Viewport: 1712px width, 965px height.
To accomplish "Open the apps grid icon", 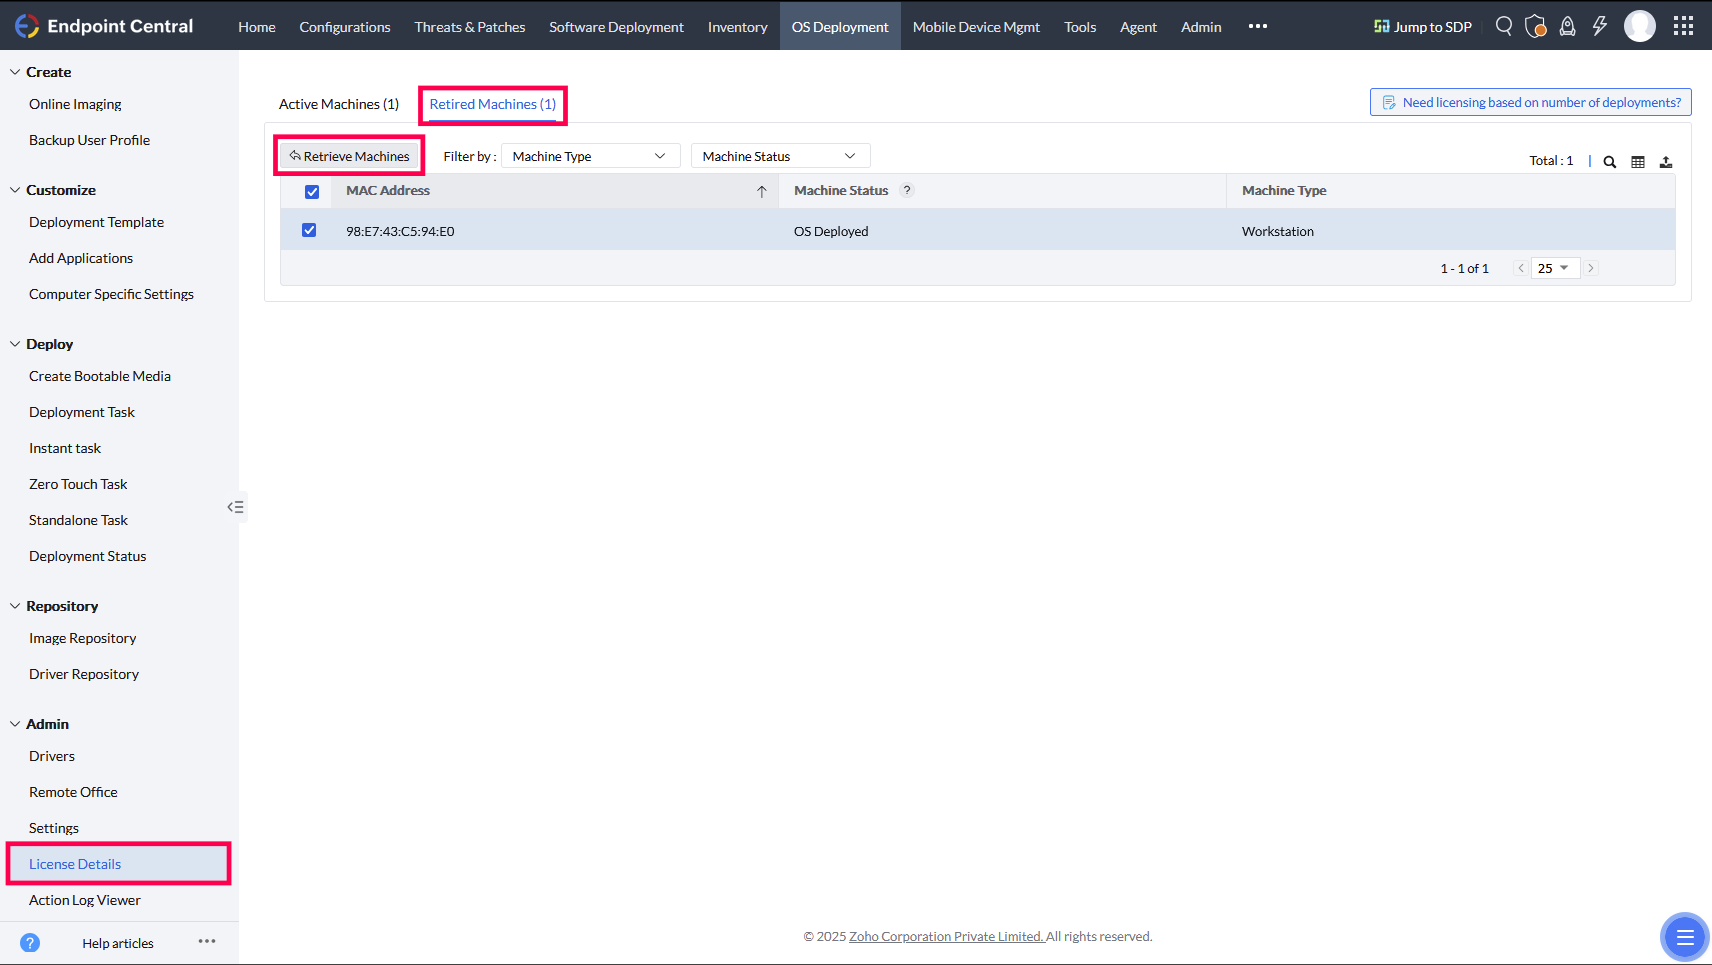I will pos(1683,26).
